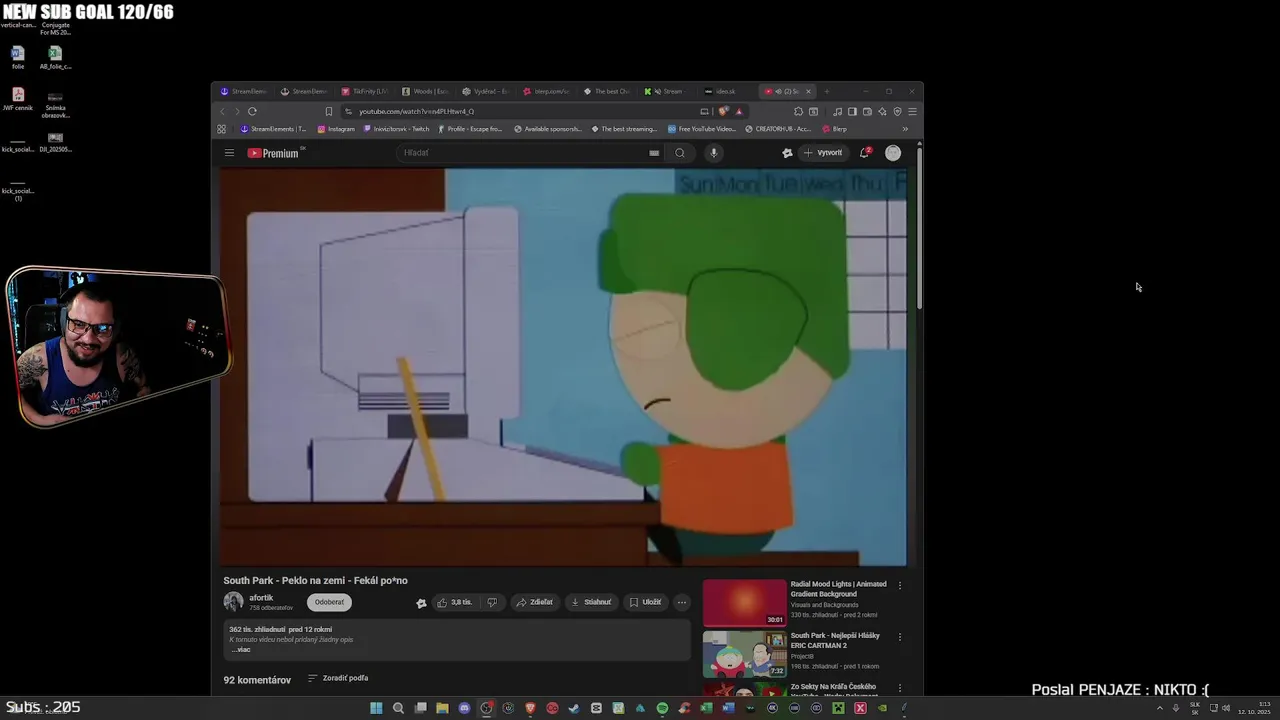
Task: Open AB_folie Excel desktop file
Action: (x=55, y=58)
